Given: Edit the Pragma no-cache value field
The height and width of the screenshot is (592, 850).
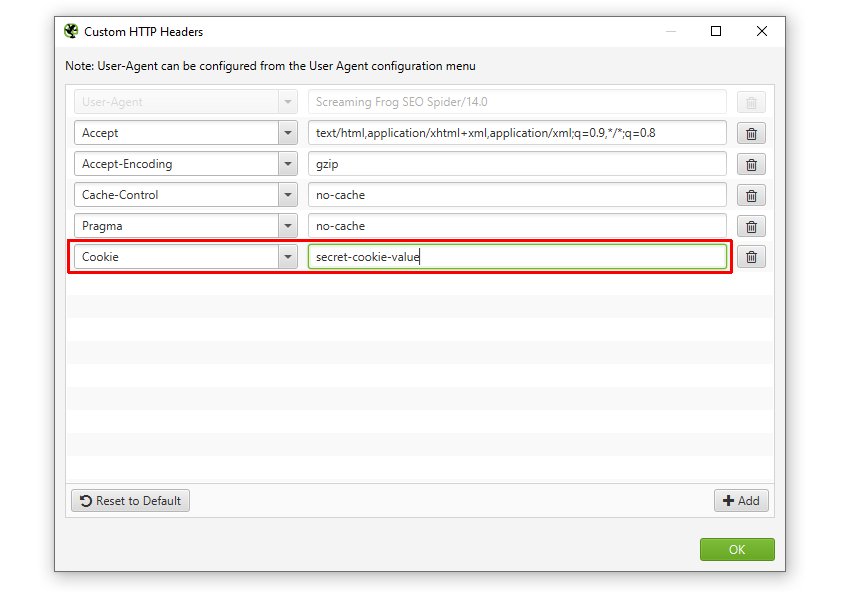Looking at the screenshot, I should pyautogui.click(x=517, y=226).
